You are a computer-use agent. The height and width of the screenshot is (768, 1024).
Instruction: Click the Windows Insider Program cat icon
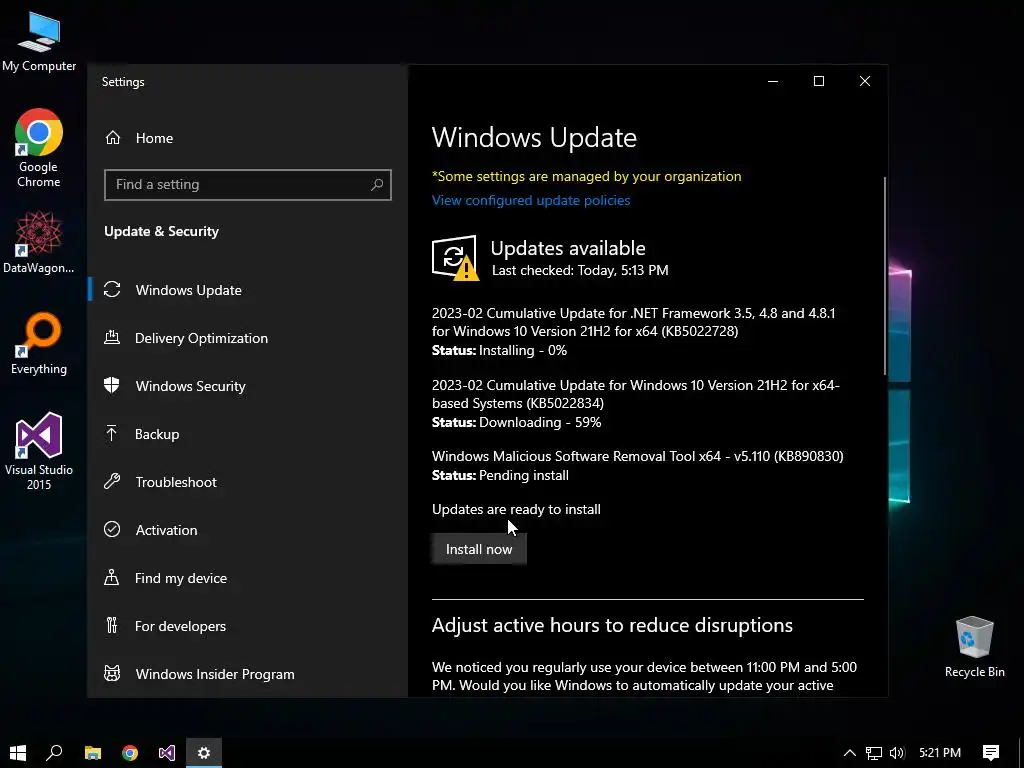tap(112, 673)
